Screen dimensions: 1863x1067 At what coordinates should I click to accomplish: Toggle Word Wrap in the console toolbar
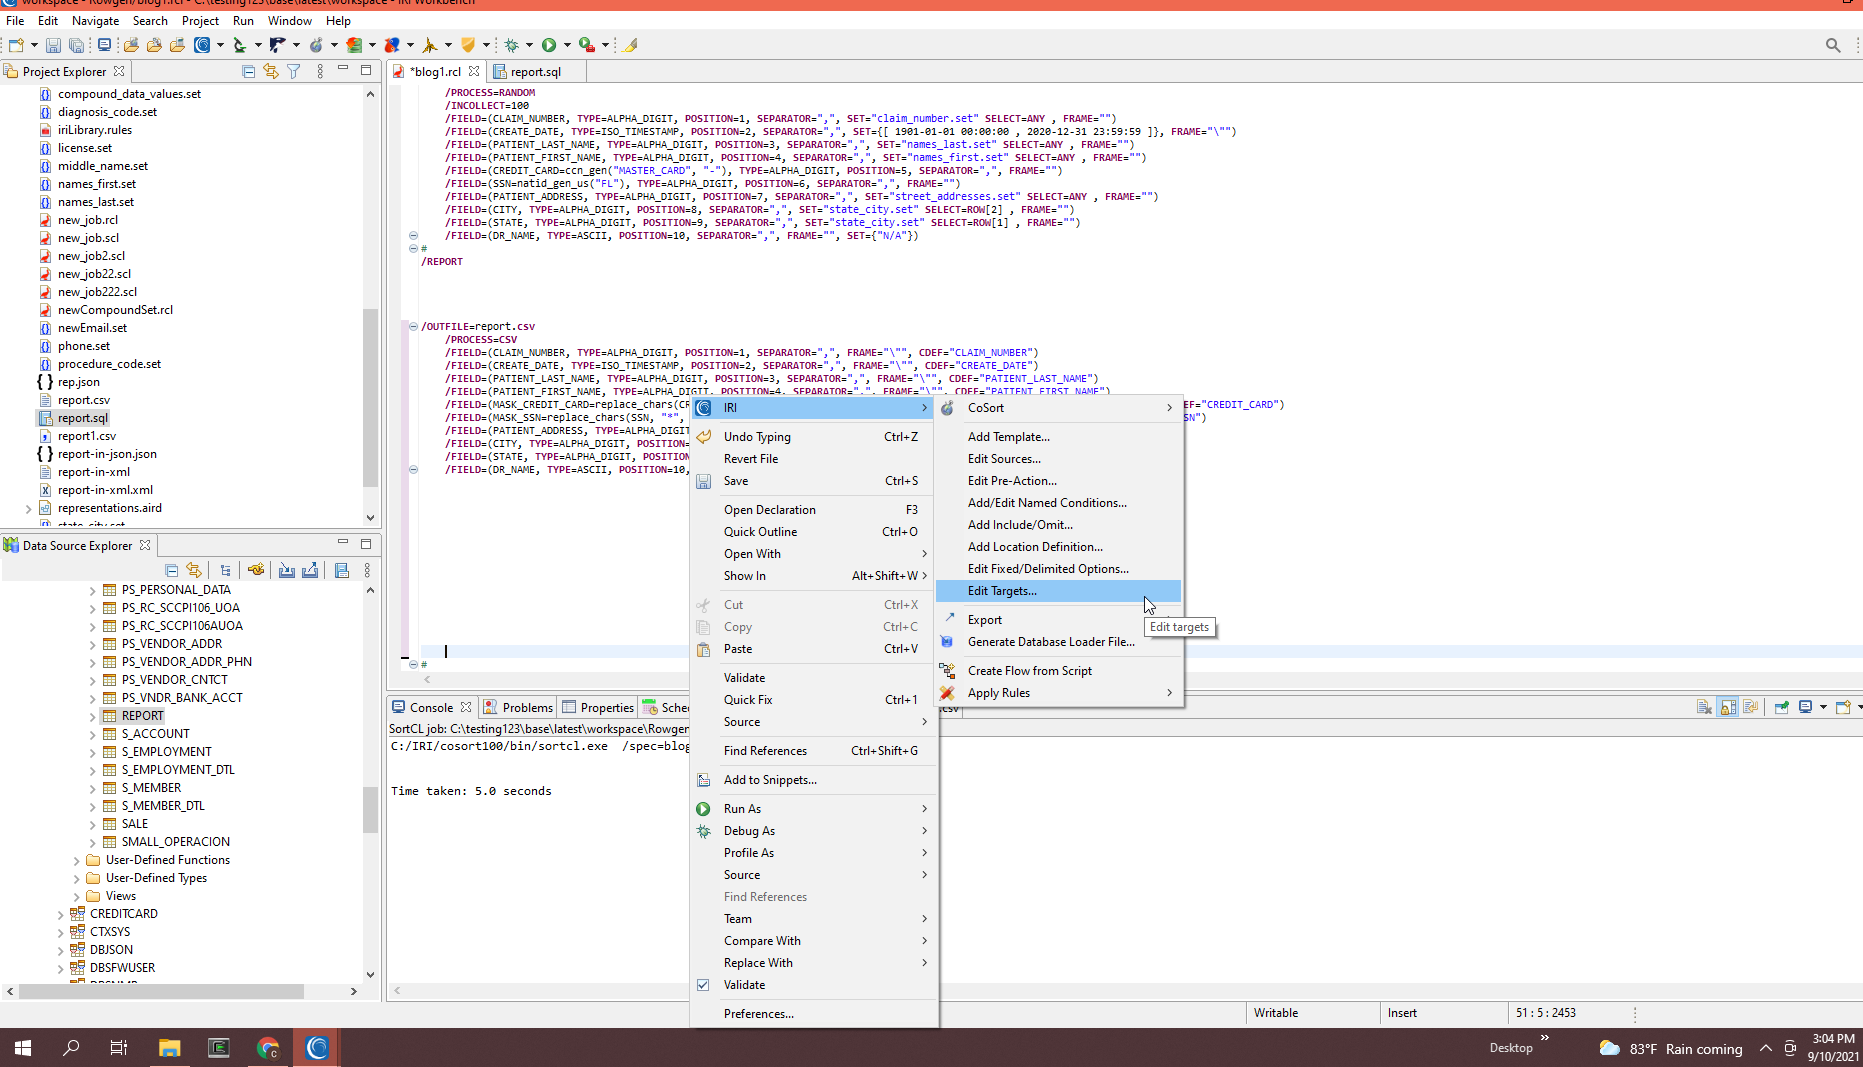tap(1750, 707)
